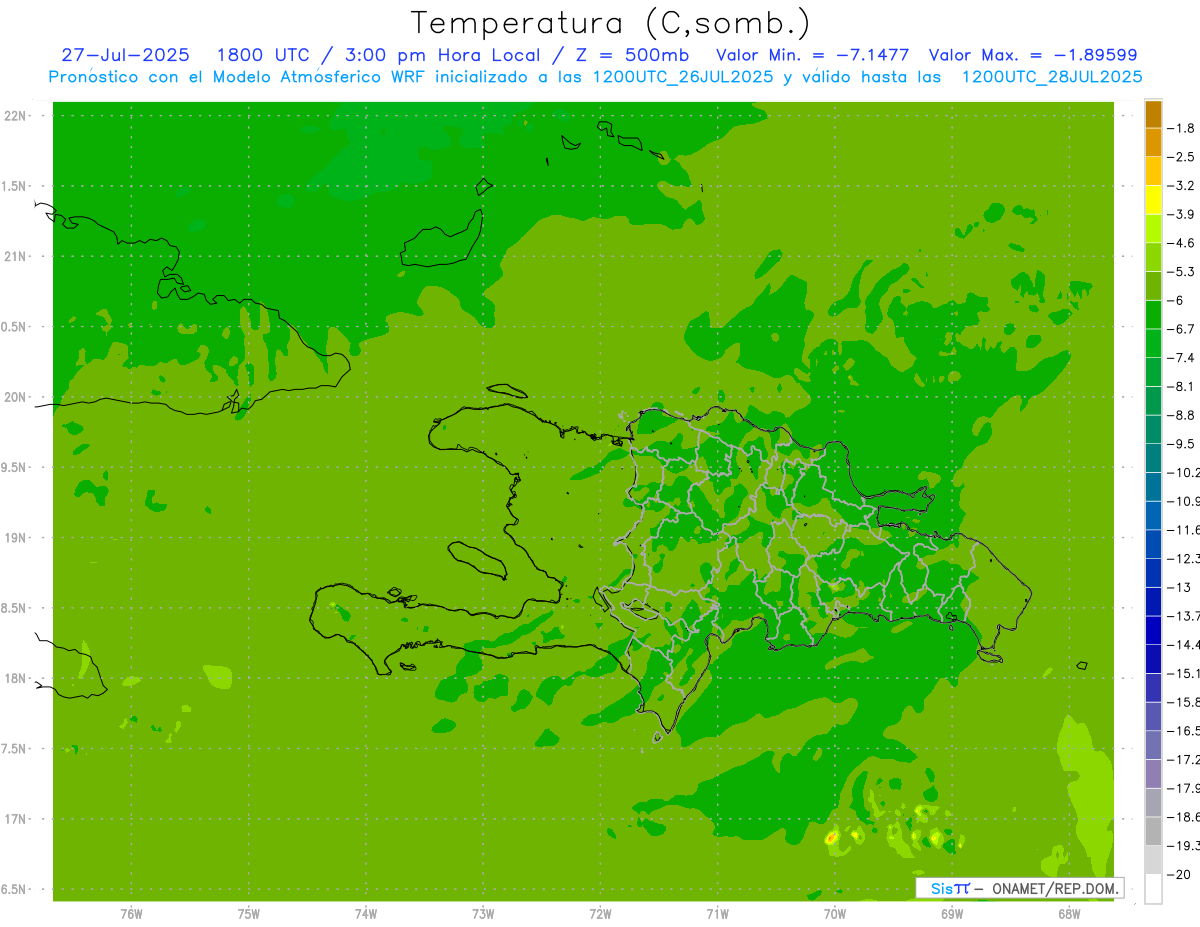Click the '-20' legend label
This screenshot has height=927, width=1200.
tap(1181, 875)
